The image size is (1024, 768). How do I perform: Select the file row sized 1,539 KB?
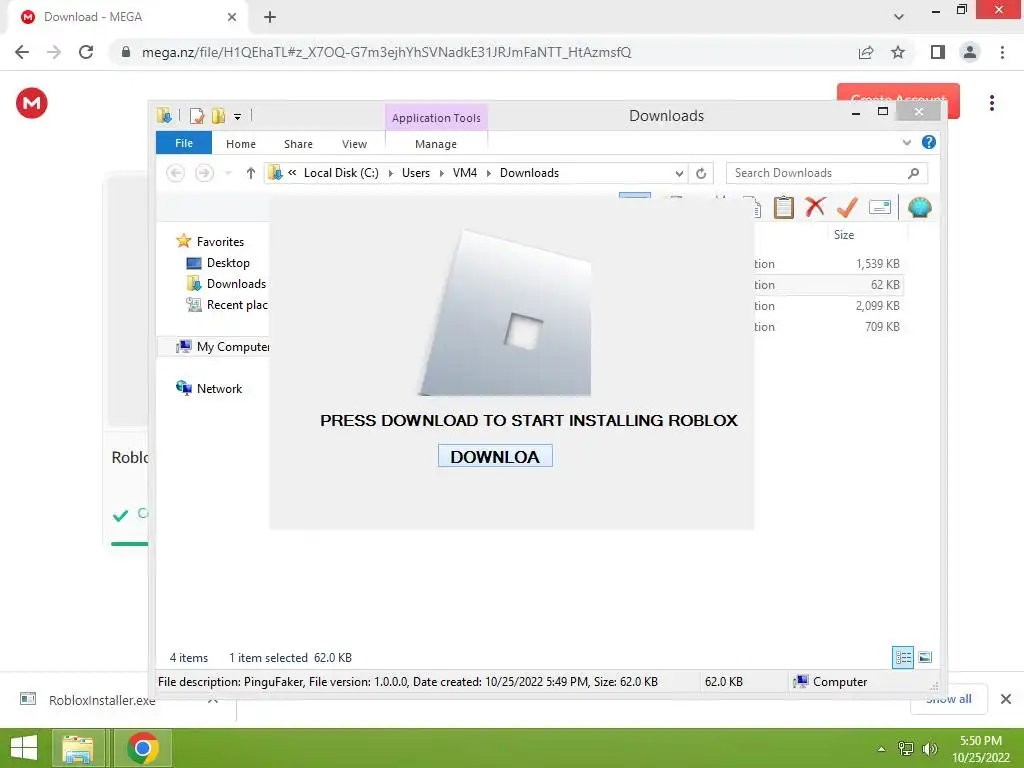[x=829, y=264]
